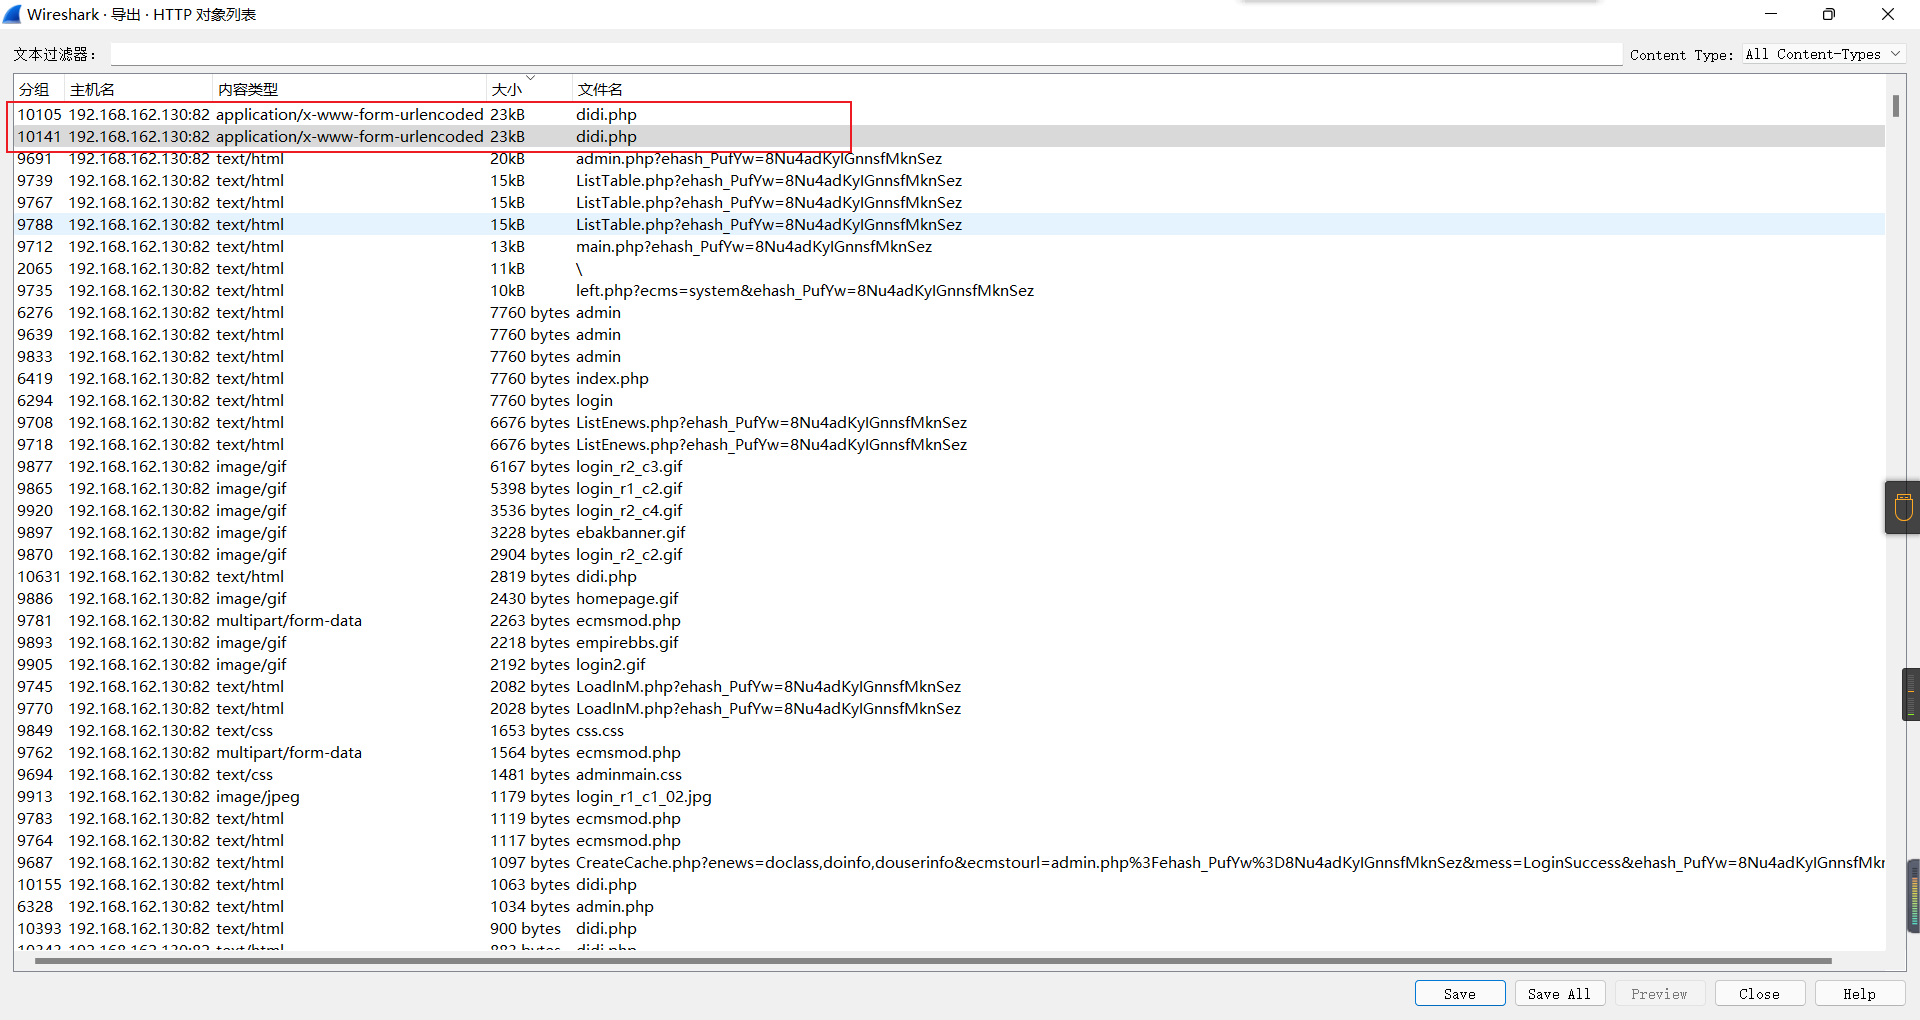Screen dimensions: 1920x1020
Task: Select the 10631 didi.php 2819 bytes row
Action: (x=949, y=577)
